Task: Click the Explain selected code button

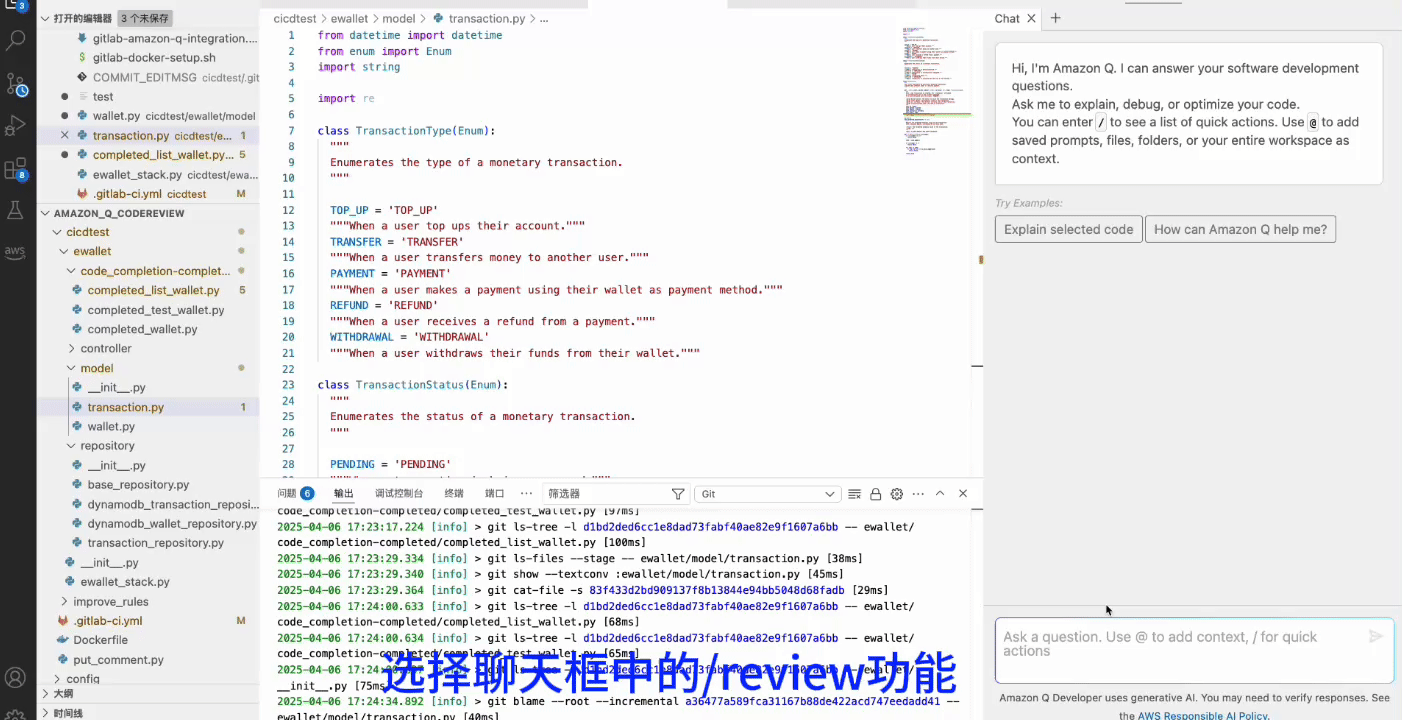Action: pyautogui.click(x=1068, y=230)
